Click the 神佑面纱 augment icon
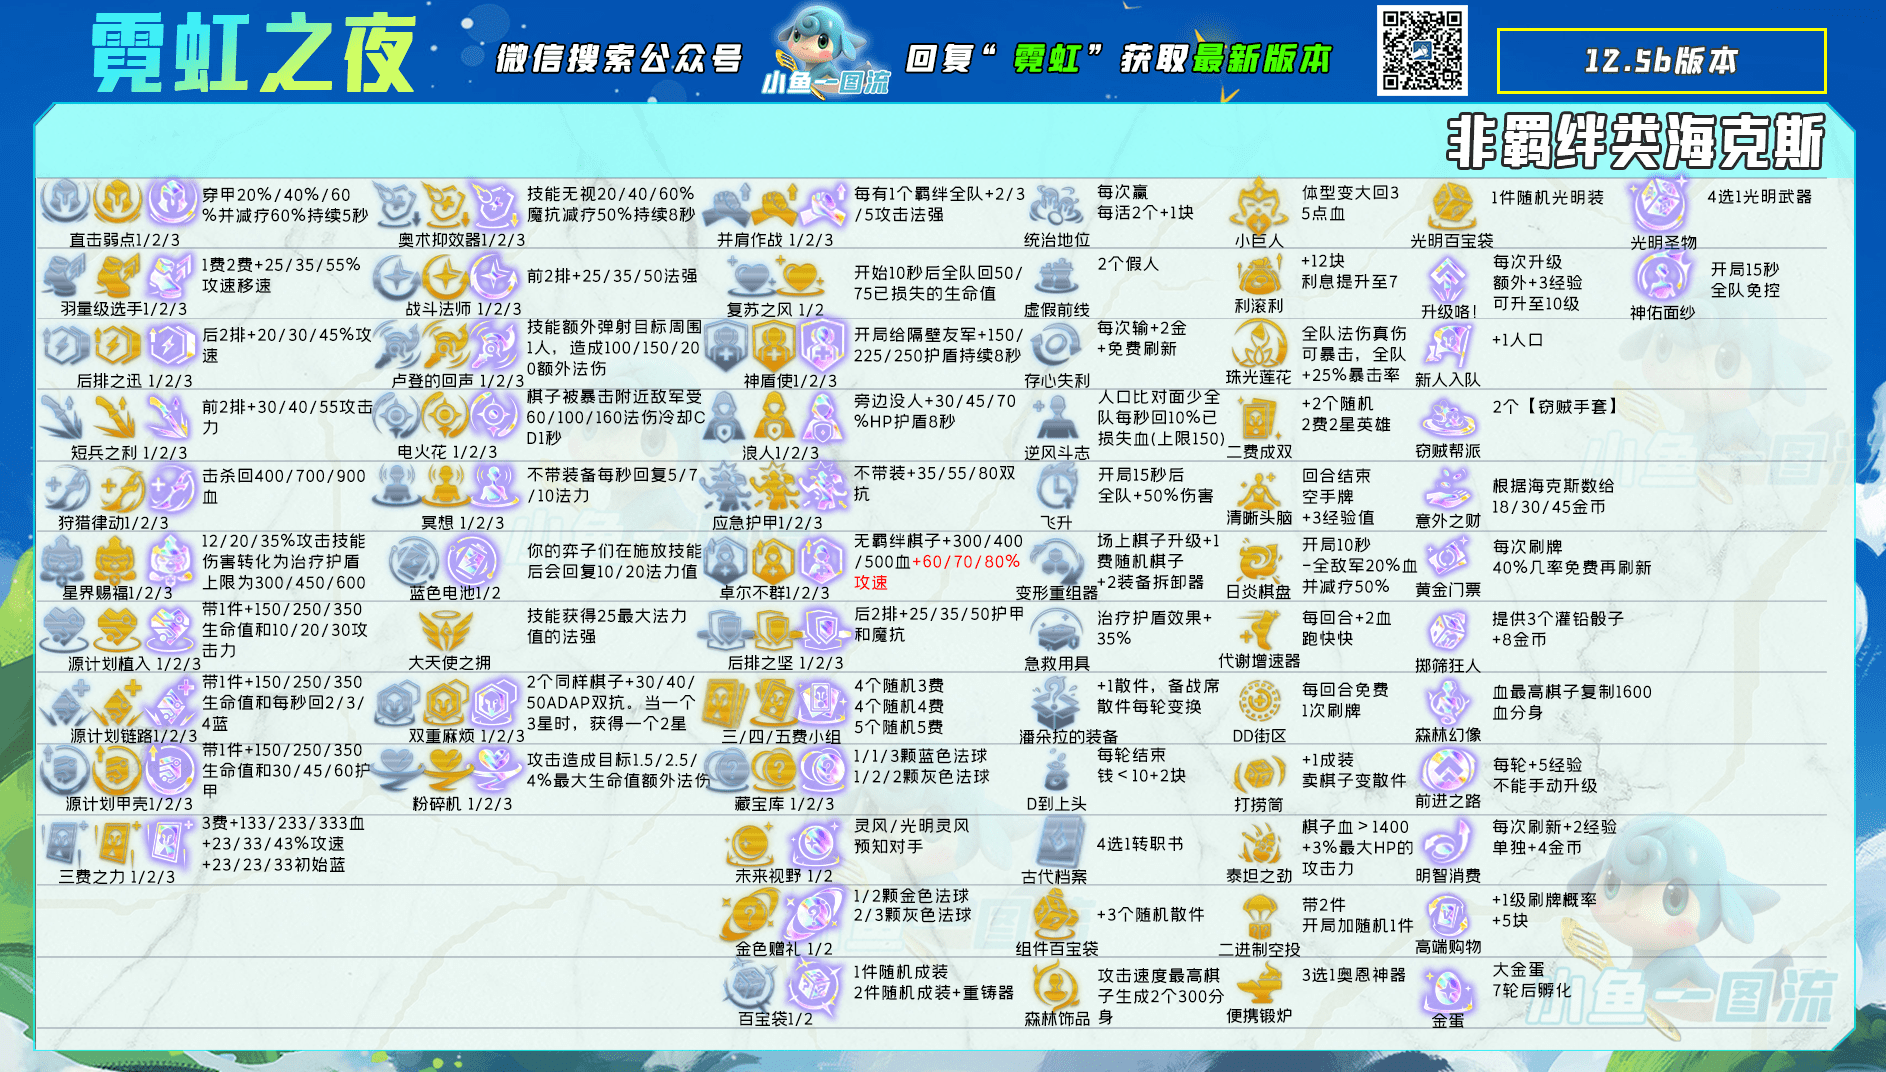 [x=1661, y=277]
